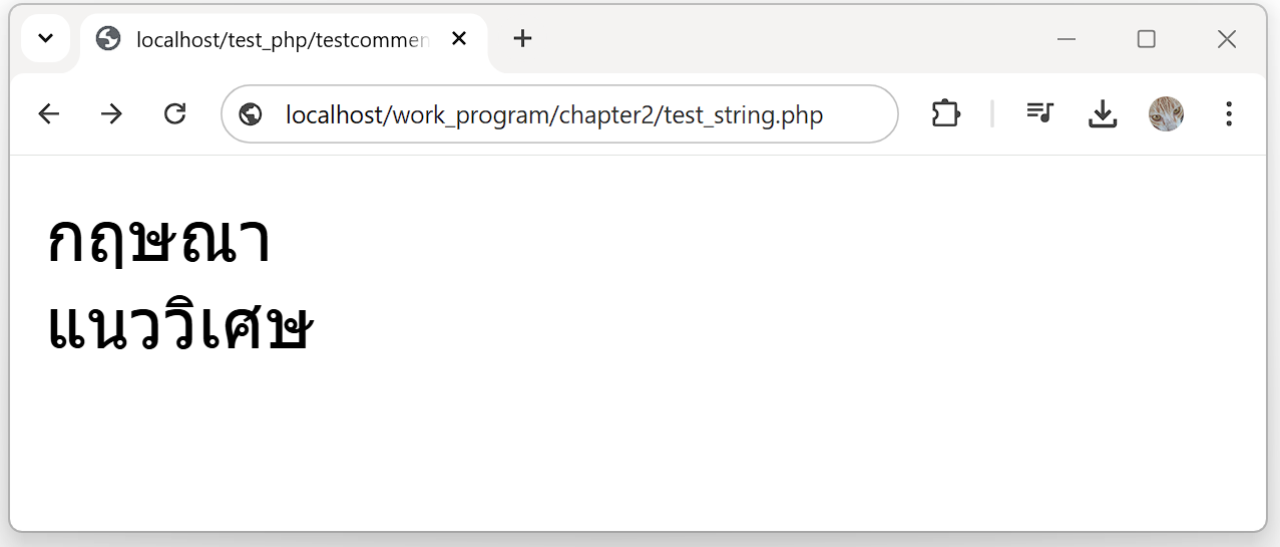Expand the tab search dropdown arrow

(x=45, y=39)
